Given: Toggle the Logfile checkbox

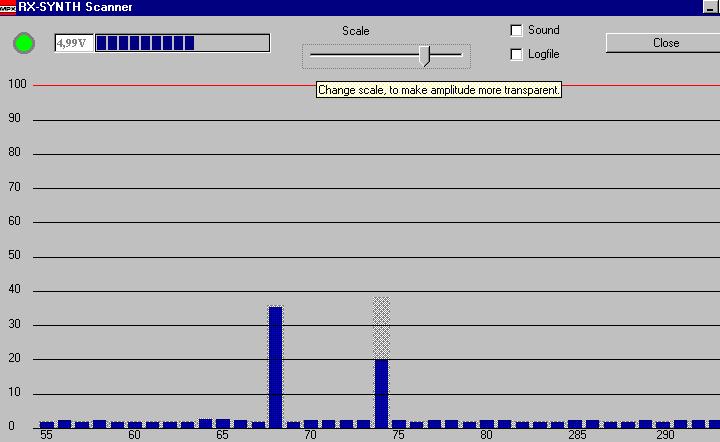Looking at the screenshot, I should coord(517,54).
